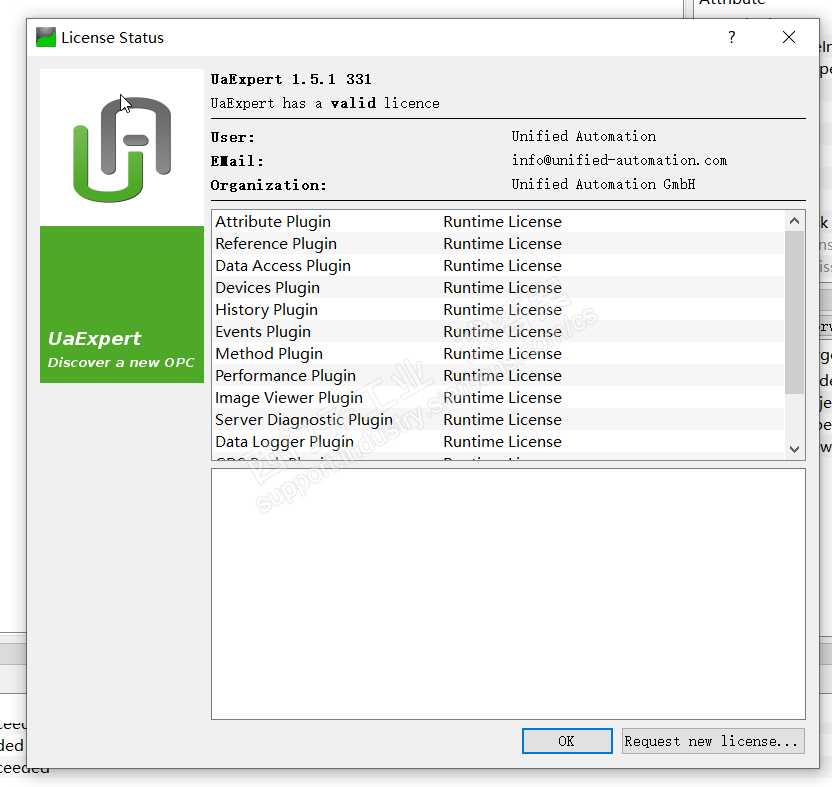Viewport: 832px width, 787px height.
Task: Click the UaExpert logo image
Action: point(122,148)
